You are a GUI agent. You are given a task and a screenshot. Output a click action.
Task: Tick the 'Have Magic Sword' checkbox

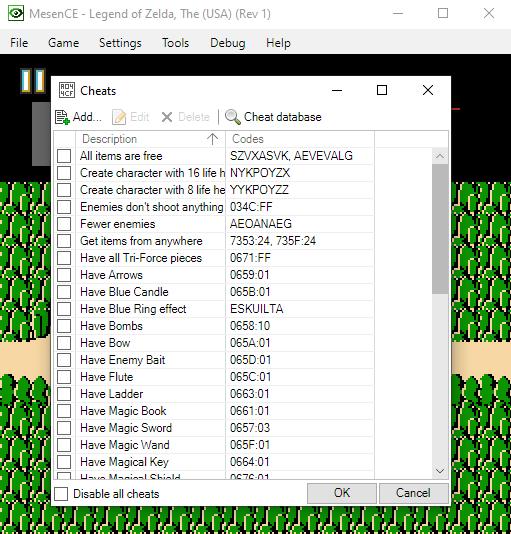[x=64, y=428]
